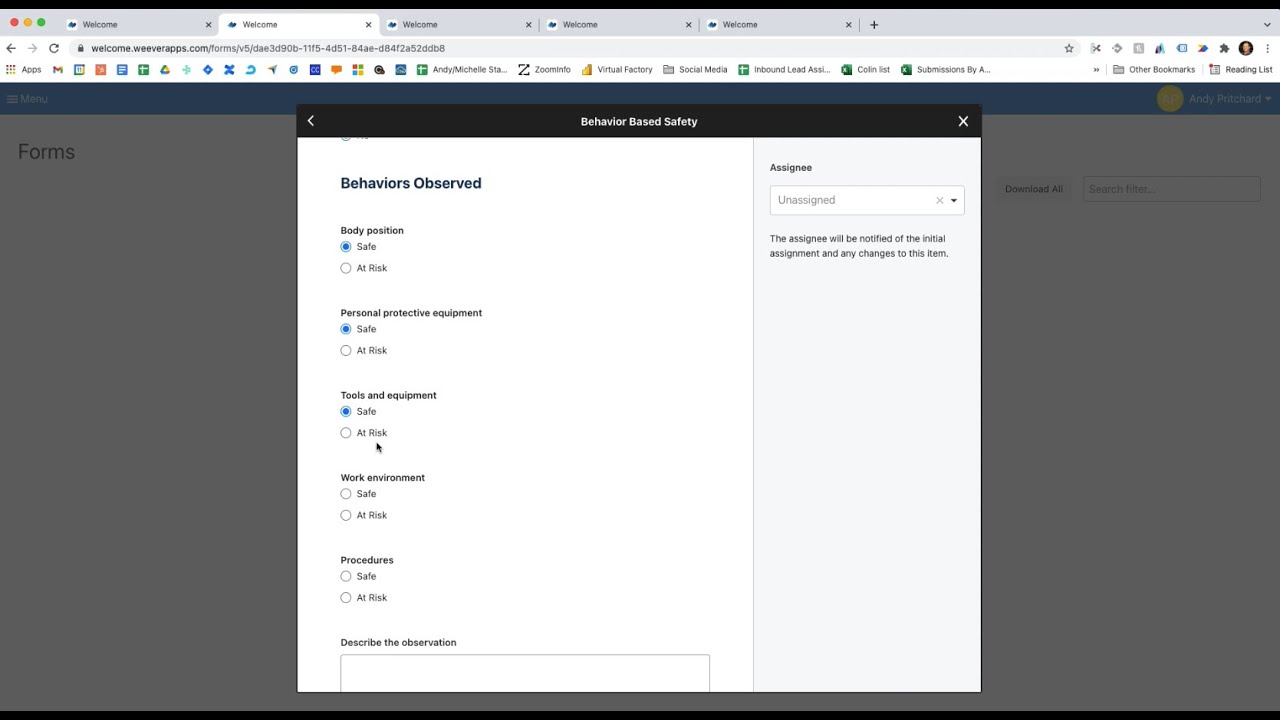This screenshot has width=1280, height=720.
Task: Open a new browser tab
Action: [x=874, y=25]
